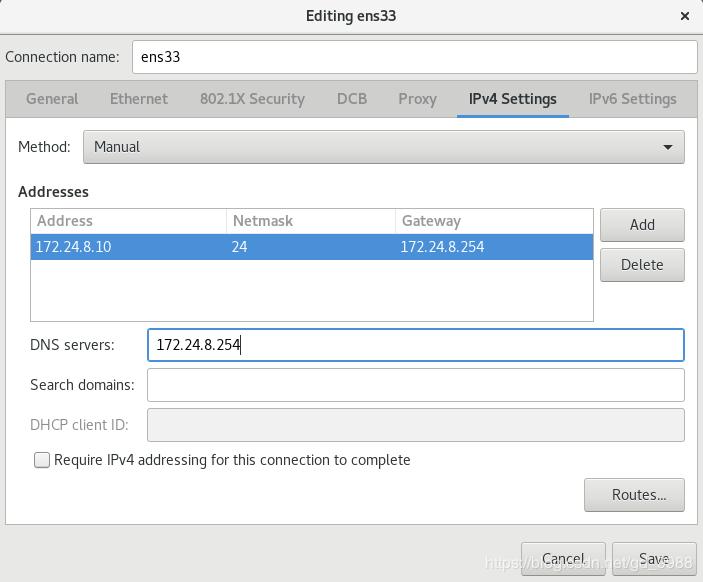The image size is (703, 582).
Task: Select the DCB tab
Action: click(x=352, y=99)
